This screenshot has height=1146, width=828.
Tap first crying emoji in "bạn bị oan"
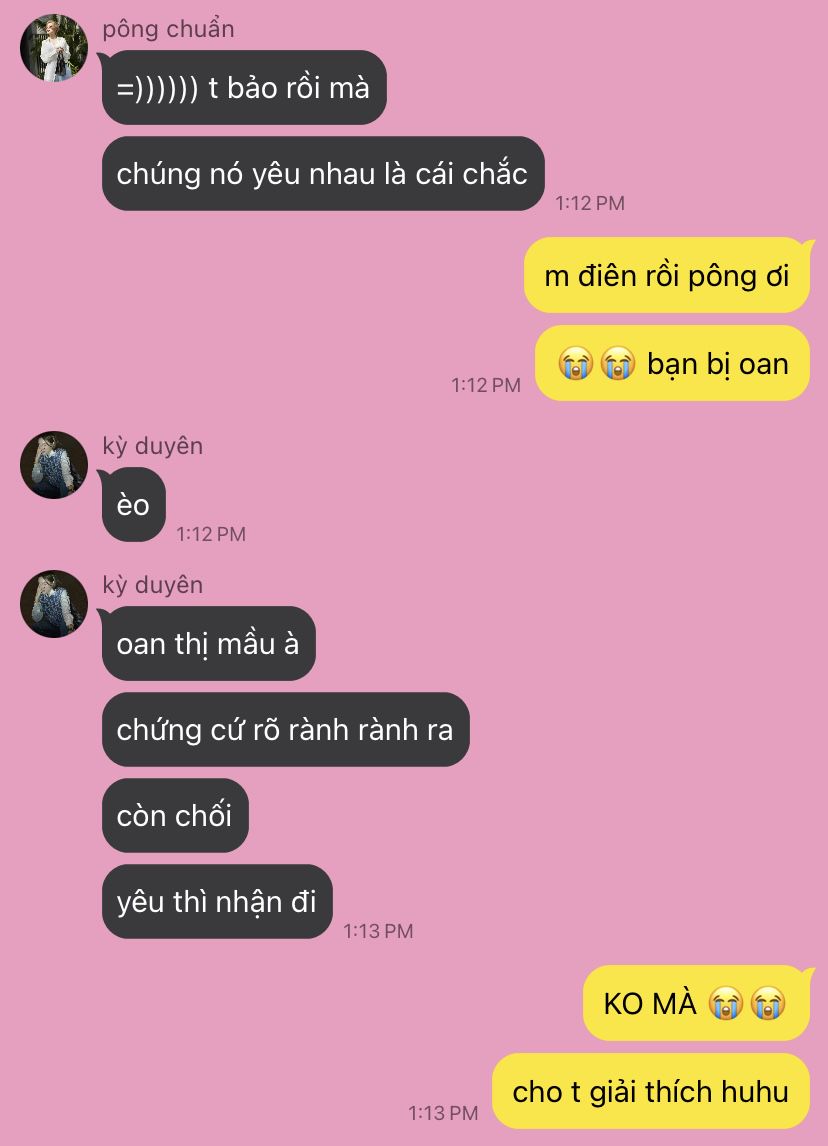[575, 363]
